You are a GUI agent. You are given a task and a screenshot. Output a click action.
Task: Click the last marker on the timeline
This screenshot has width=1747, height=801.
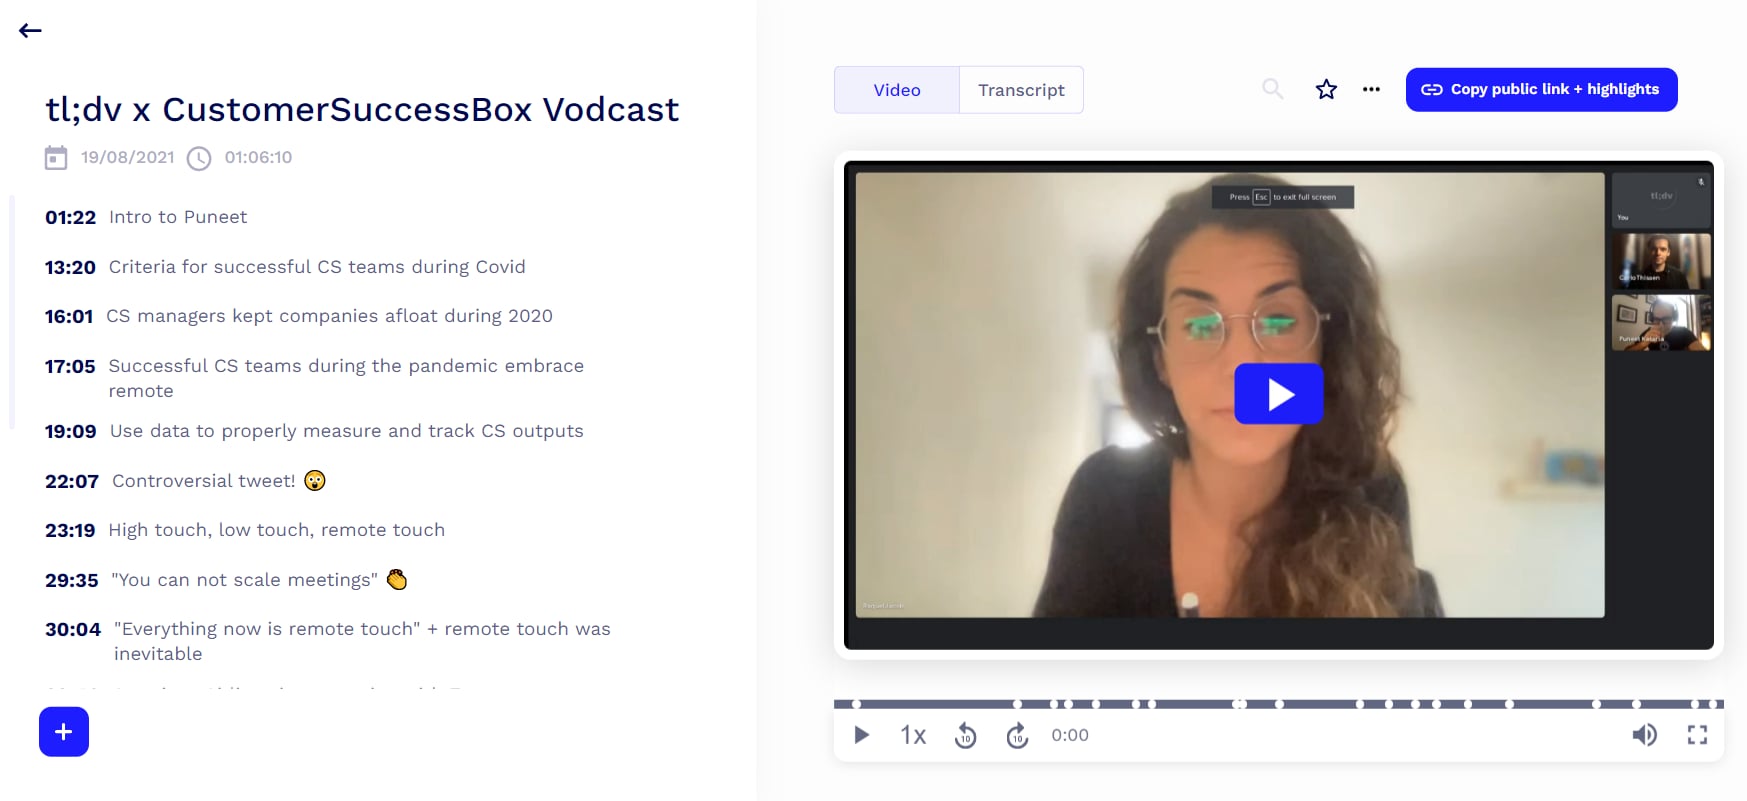tap(1711, 704)
